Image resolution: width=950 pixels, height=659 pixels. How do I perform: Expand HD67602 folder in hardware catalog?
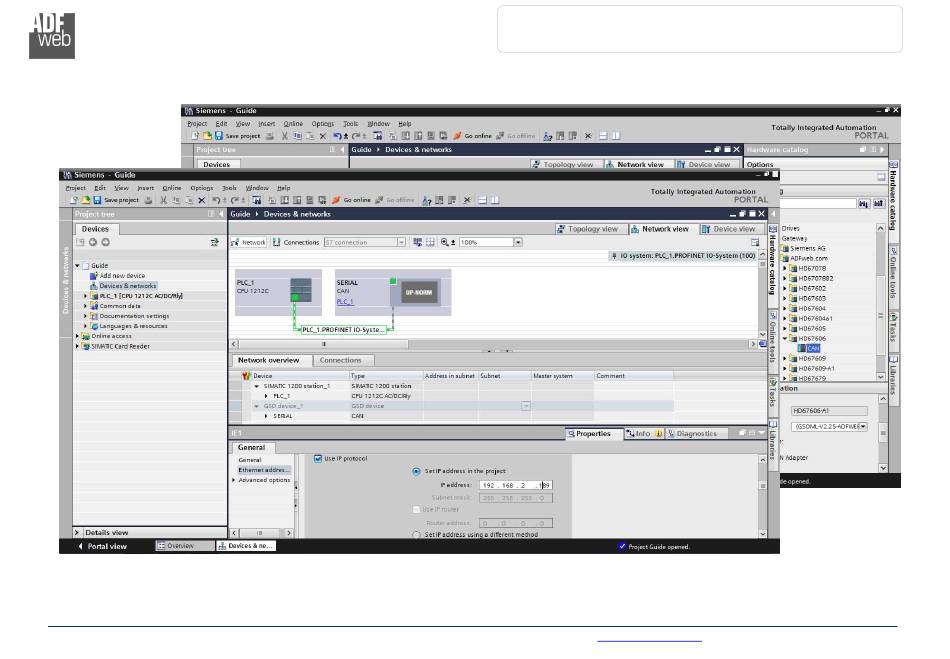pyautogui.click(x=785, y=288)
